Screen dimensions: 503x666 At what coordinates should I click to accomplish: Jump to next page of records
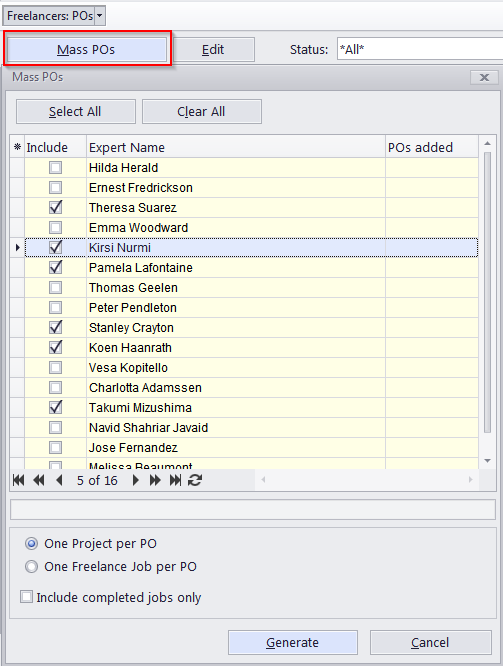point(155,480)
